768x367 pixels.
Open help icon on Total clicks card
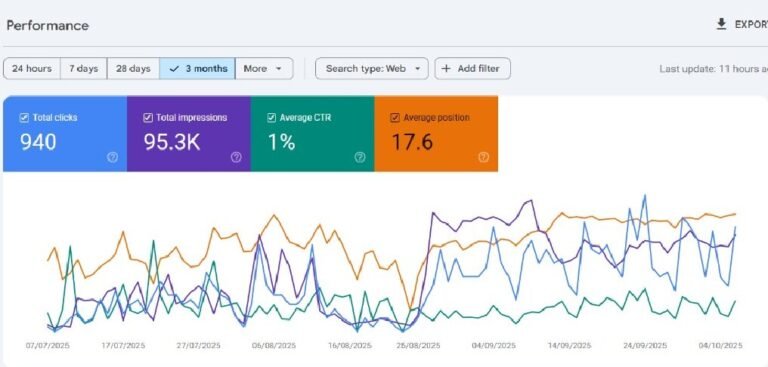(x=112, y=157)
